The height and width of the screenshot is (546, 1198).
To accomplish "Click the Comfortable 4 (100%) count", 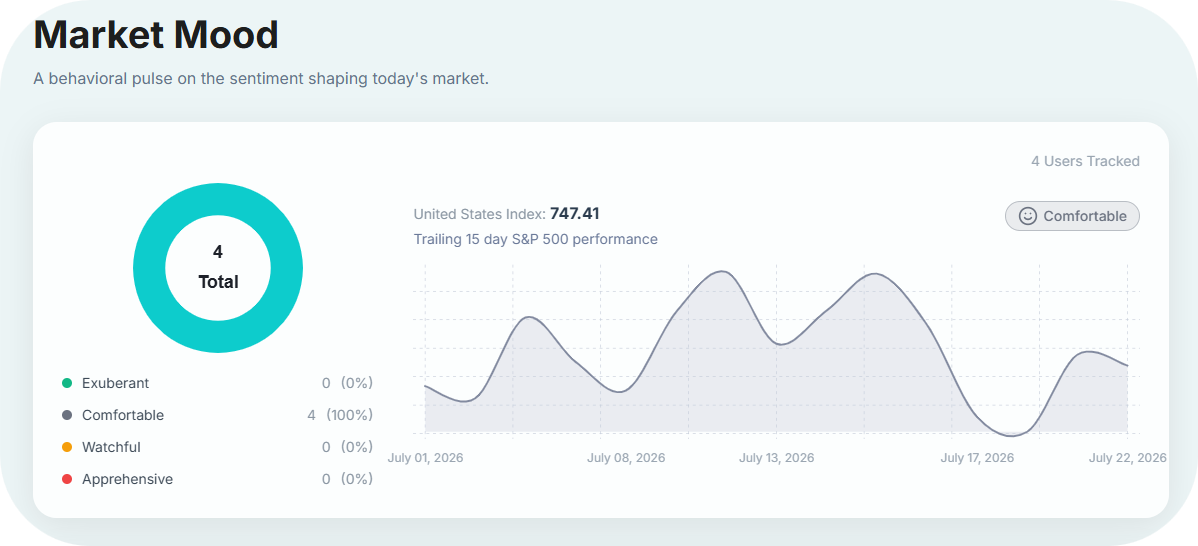I will pos(339,415).
